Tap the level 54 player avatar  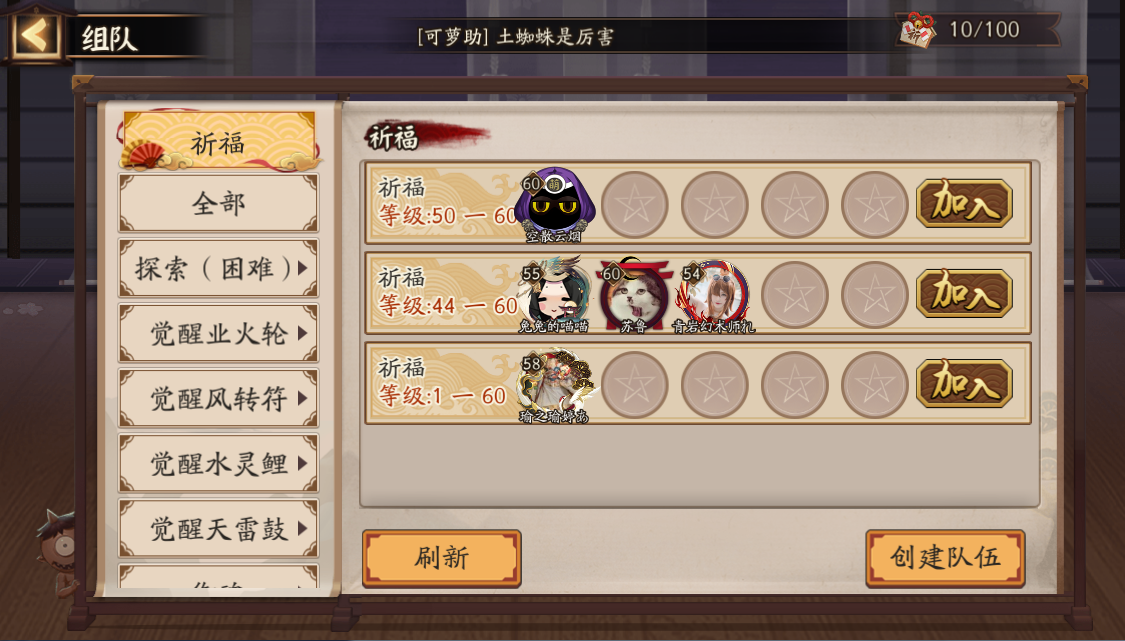click(x=715, y=294)
